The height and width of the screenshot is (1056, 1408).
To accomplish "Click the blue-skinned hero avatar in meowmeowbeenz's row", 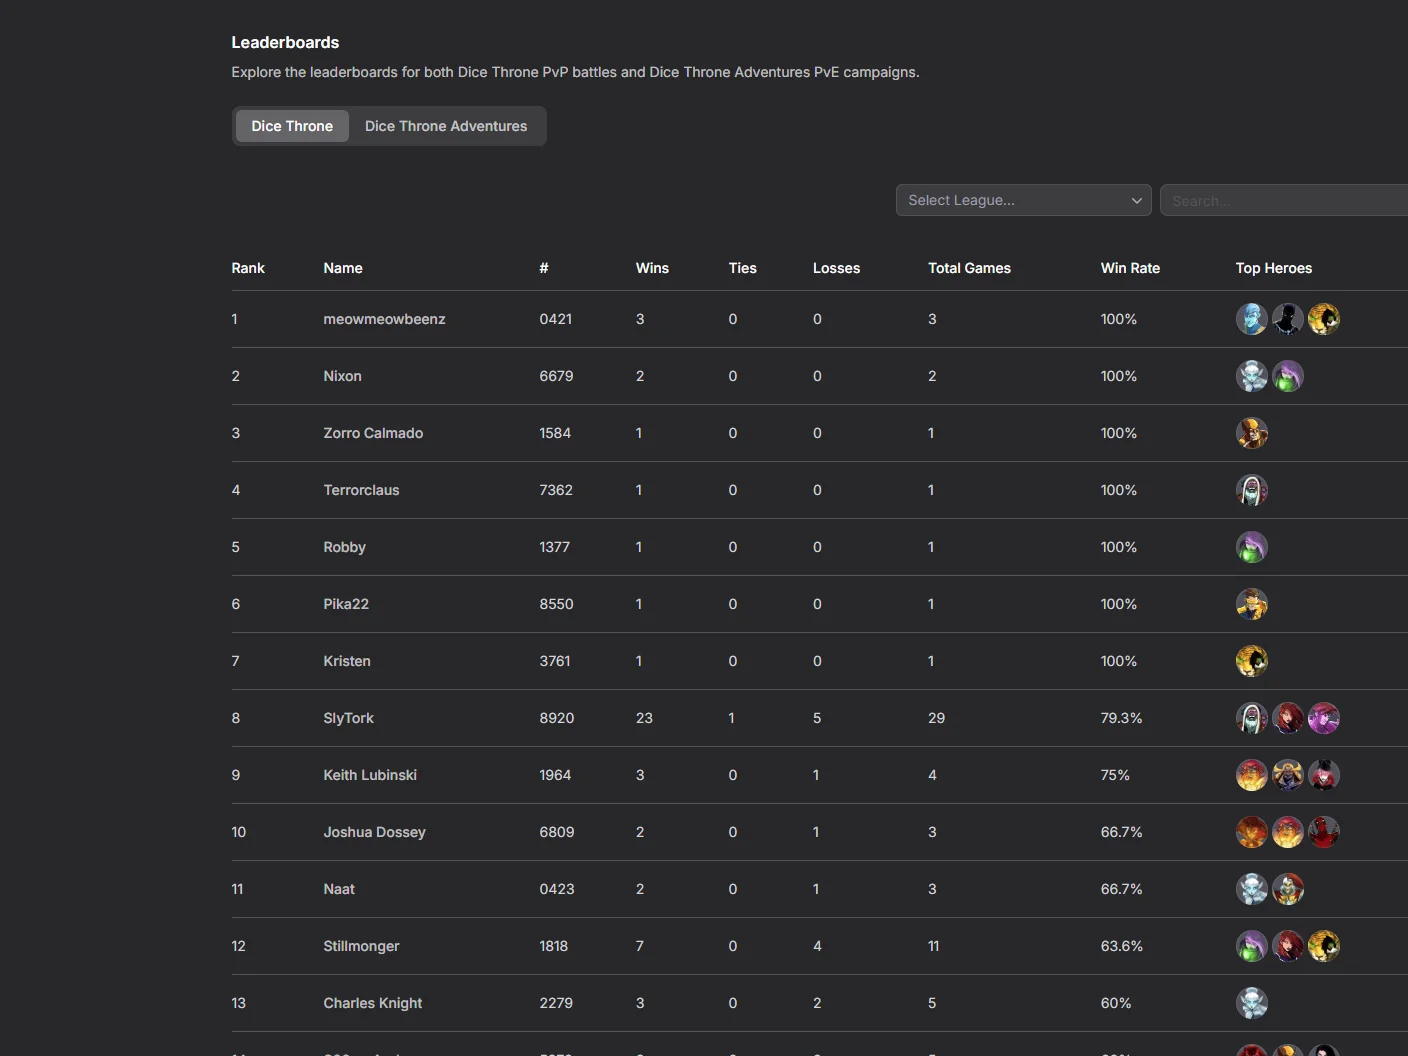I will coord(1252,319).
